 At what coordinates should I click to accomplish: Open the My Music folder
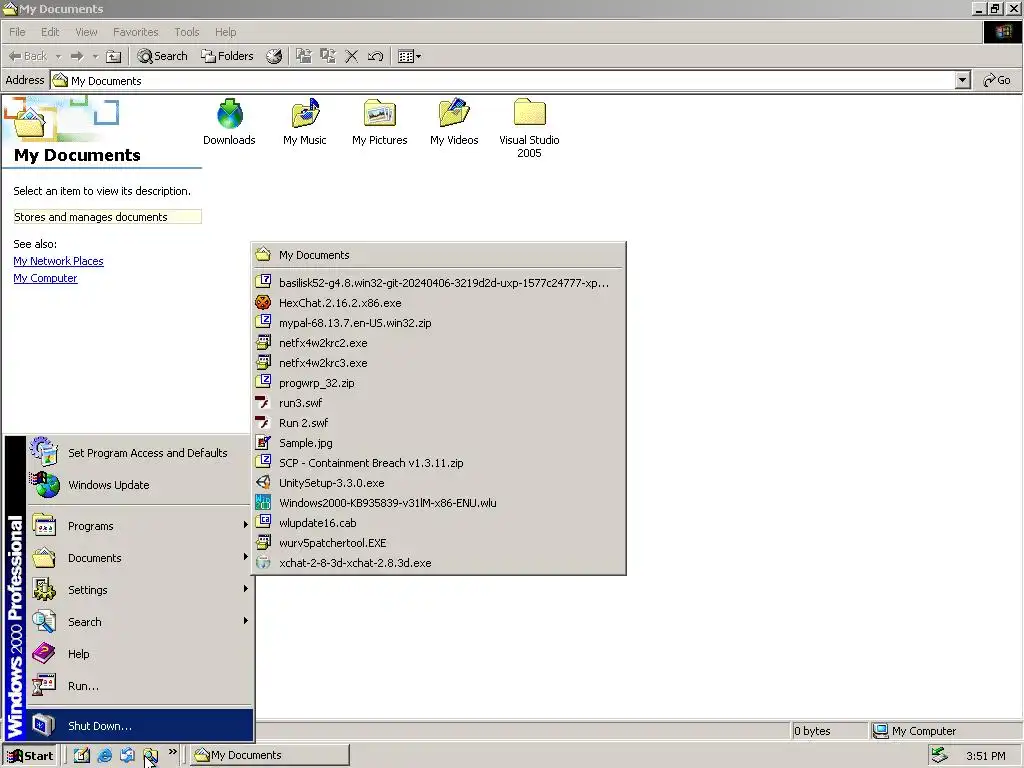pyautogui.click(x=304, y=122)
